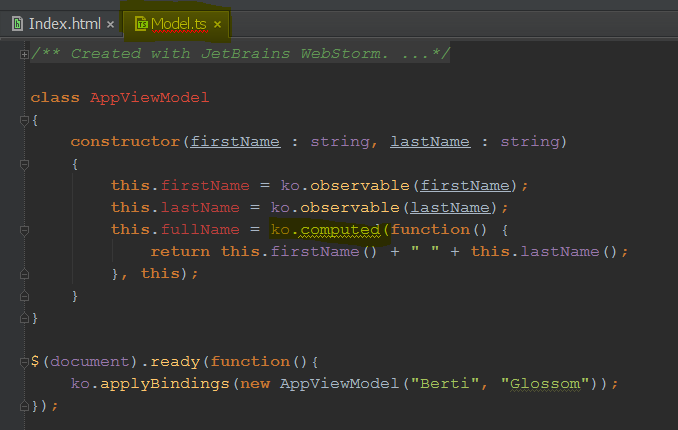Collapse the AppViewModel class body
Viewport: 678px width, 430px height.
click(x=23, y=120)
